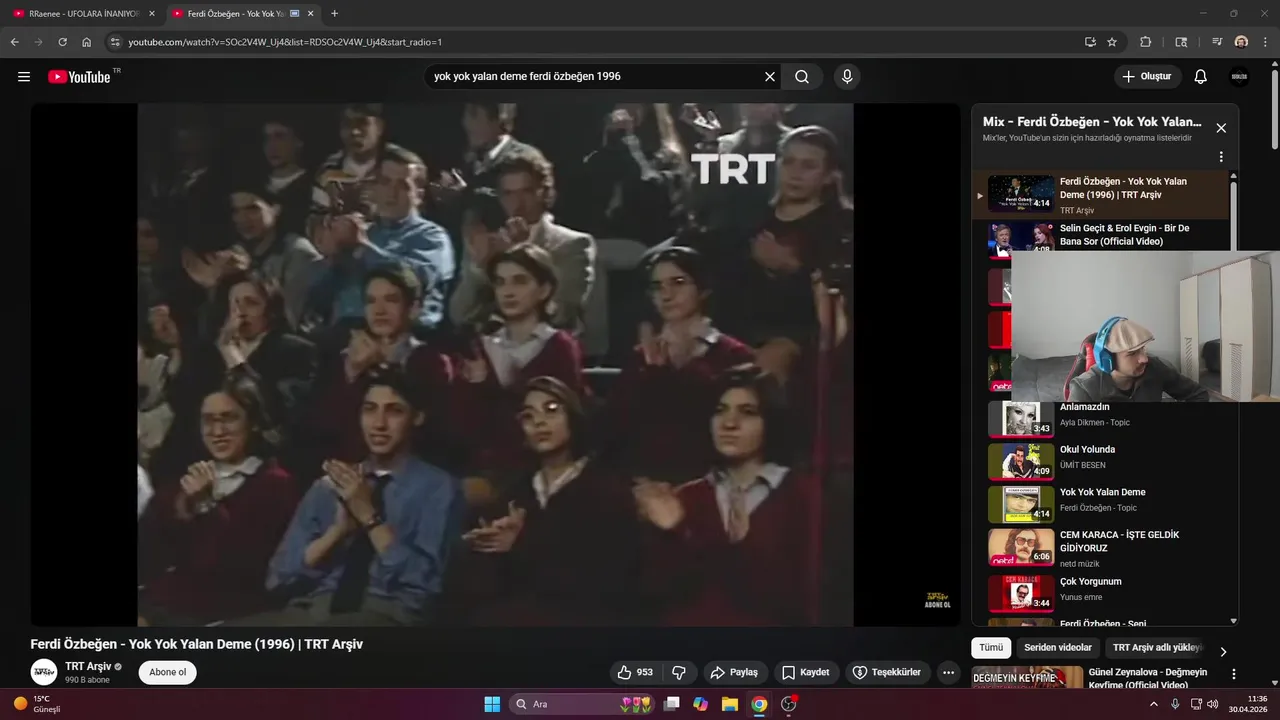Viewport: 1280px width, 720px height.
Task: Open the TRT Arşiv channel avatar
Action: (x=44, y=672)
